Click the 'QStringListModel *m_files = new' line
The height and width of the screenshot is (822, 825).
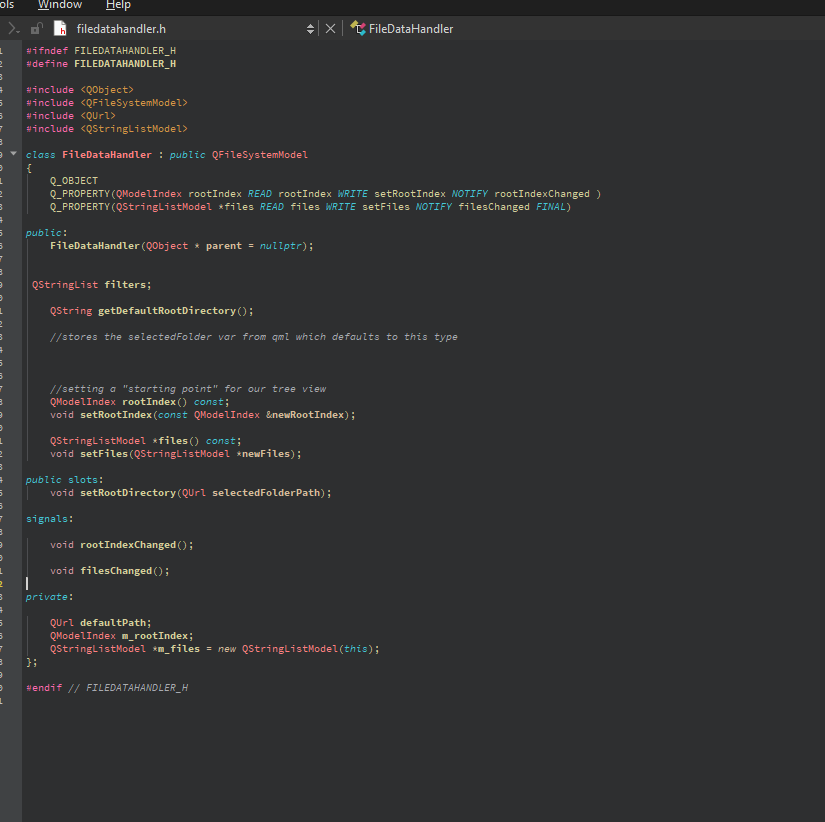[x=215, y=649]
